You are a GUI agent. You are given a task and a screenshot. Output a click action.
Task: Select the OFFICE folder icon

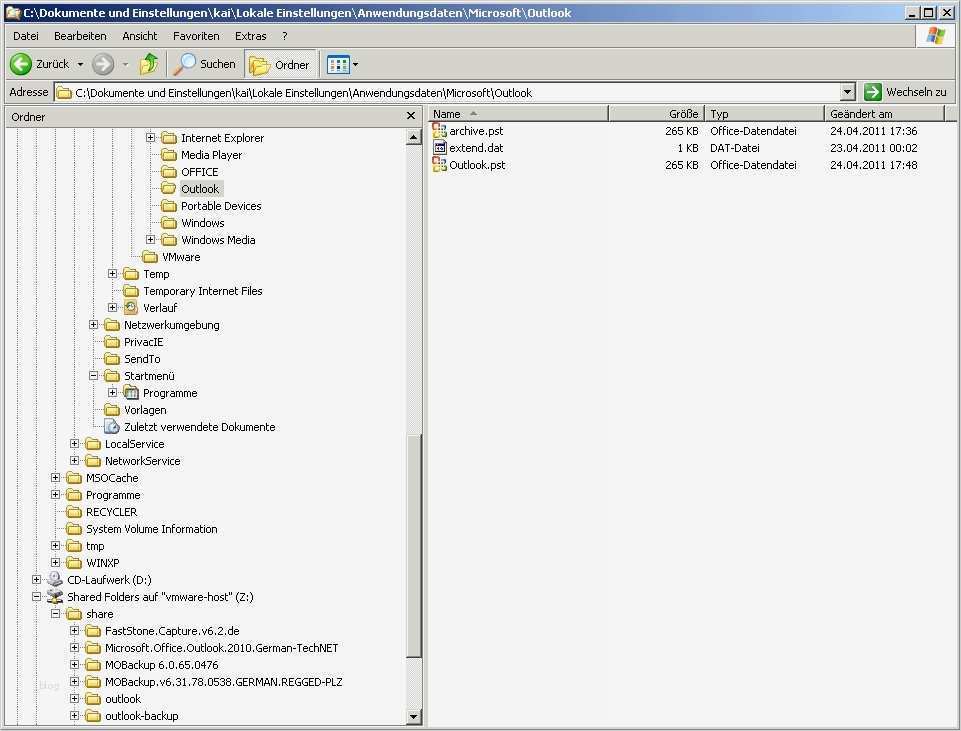click(x=169, y=172)
